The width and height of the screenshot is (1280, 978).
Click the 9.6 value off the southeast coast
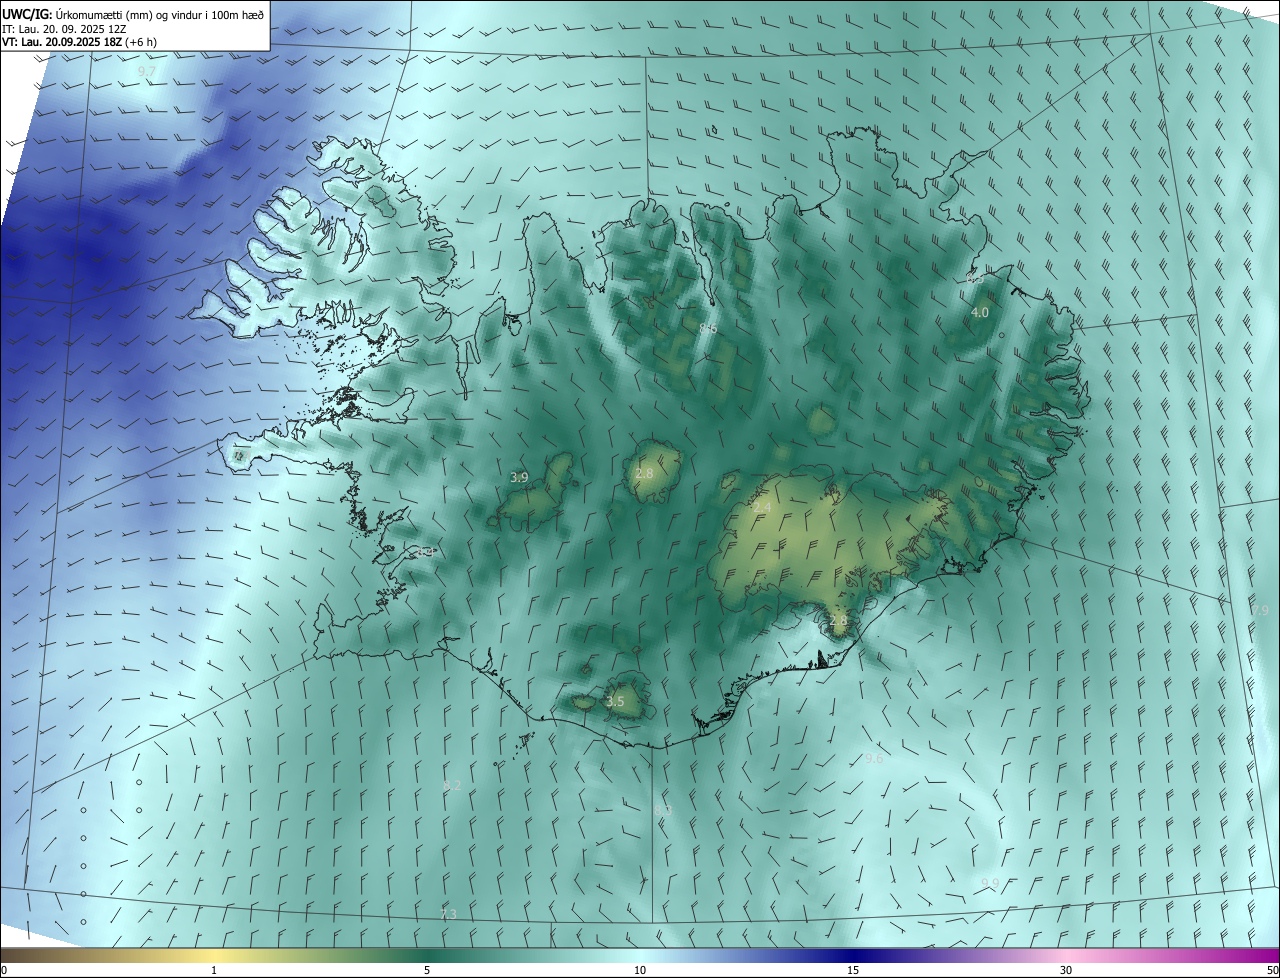874,759
